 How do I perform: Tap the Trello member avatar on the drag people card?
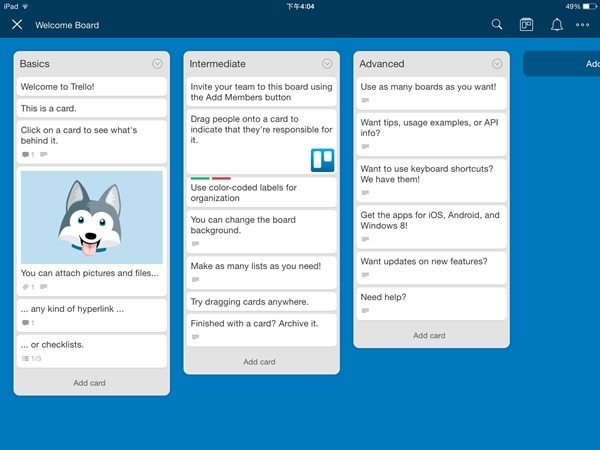pos(322,160)
